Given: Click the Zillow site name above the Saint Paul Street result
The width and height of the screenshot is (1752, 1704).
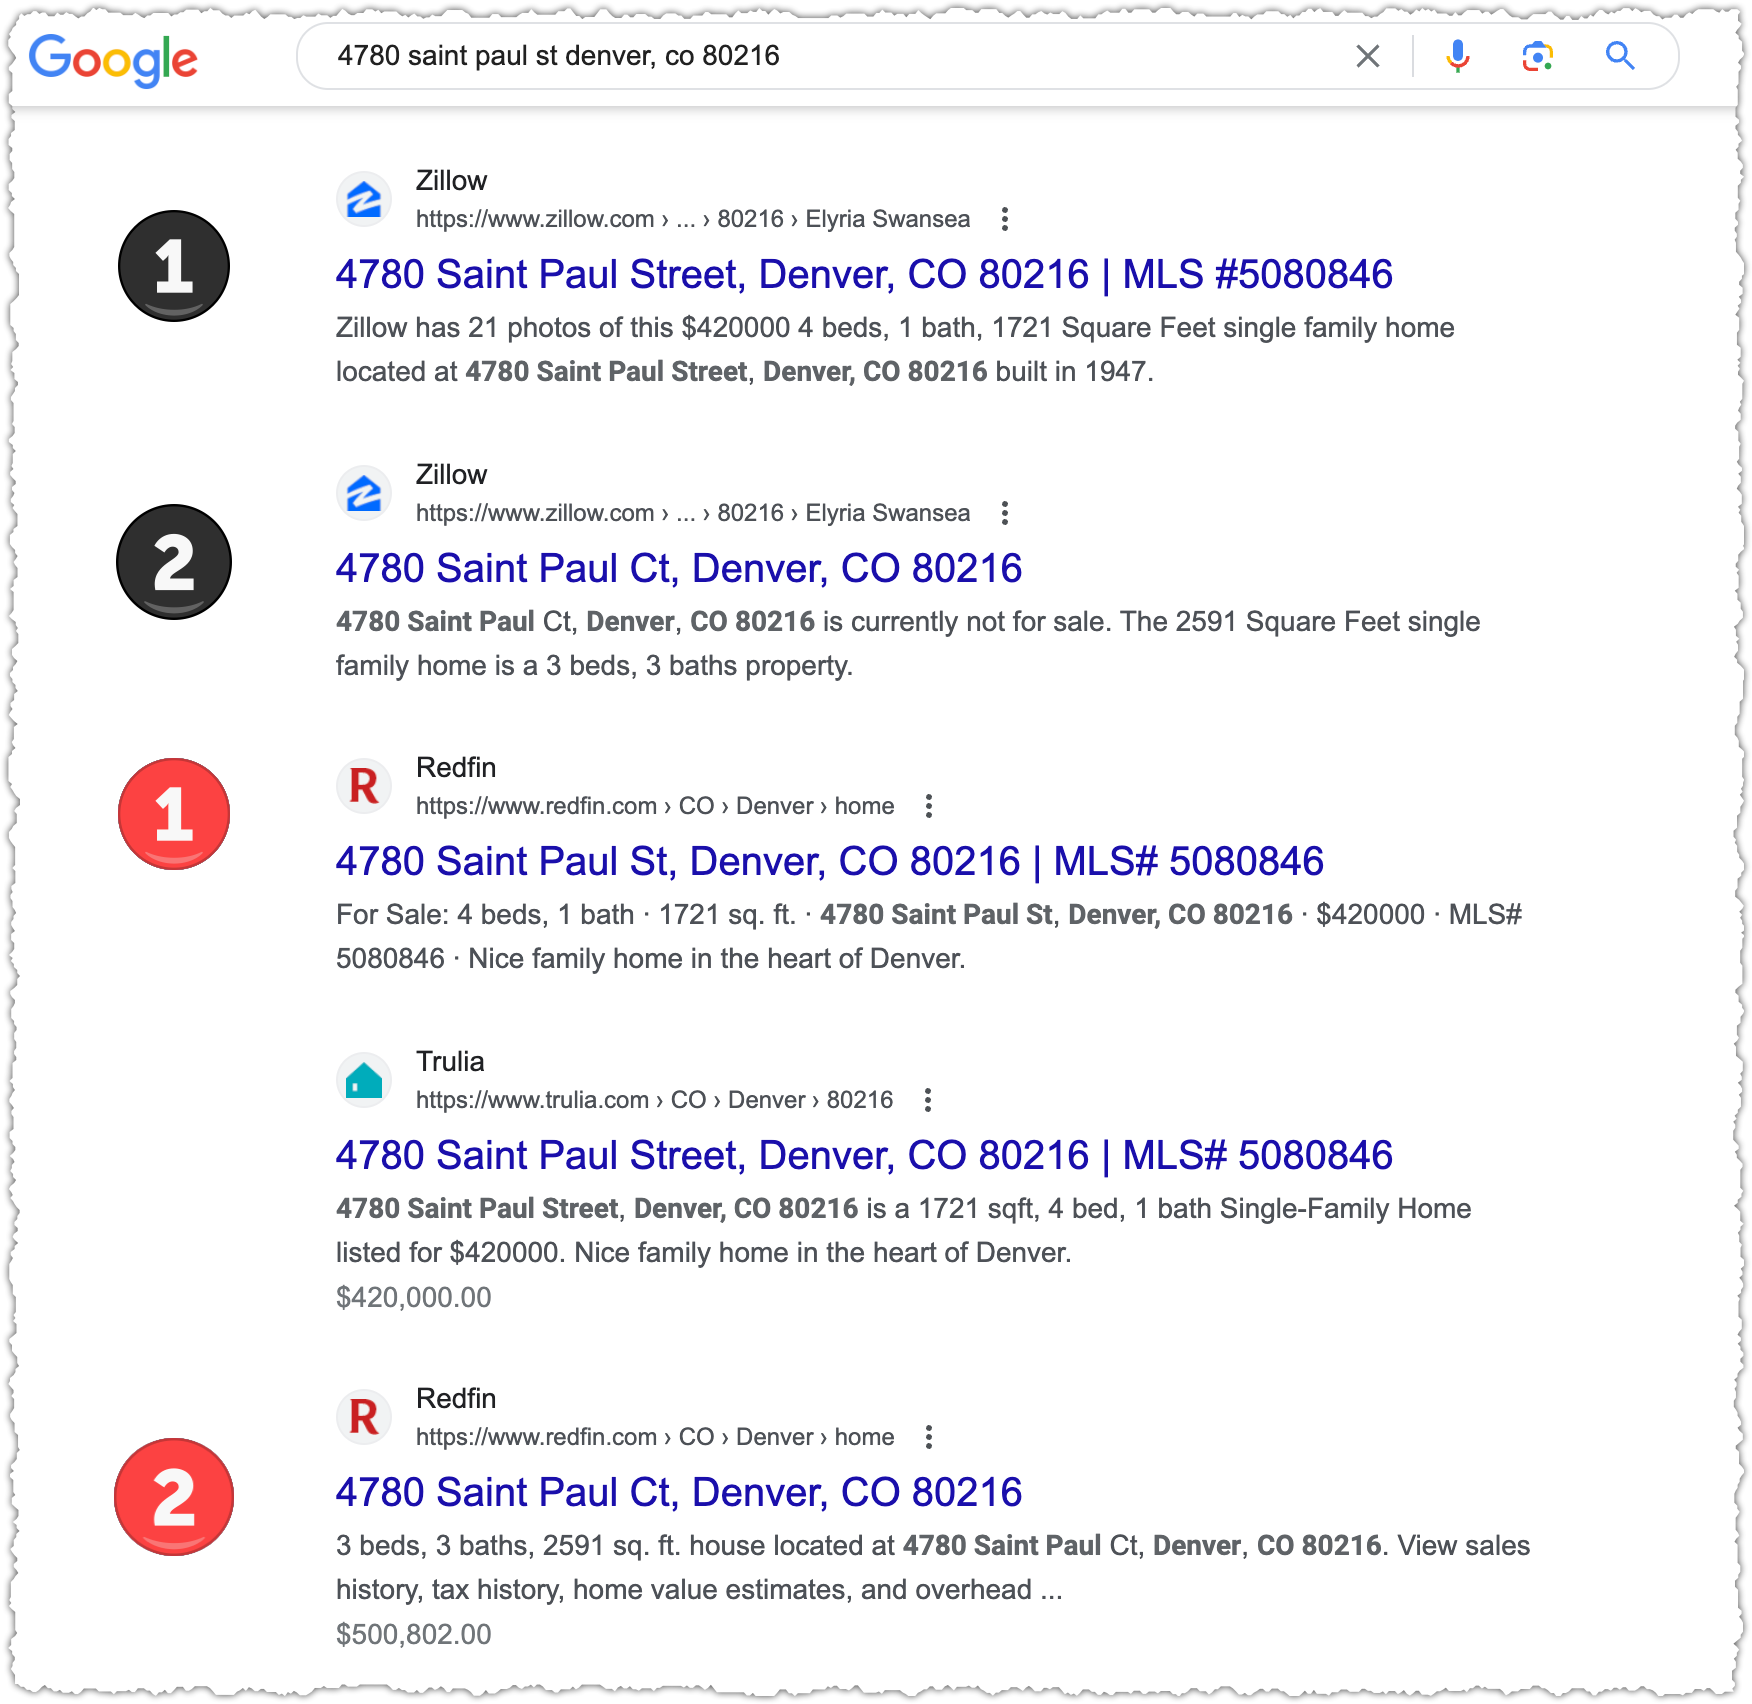Looking at the screenshot, I should (x=451, y=181).
